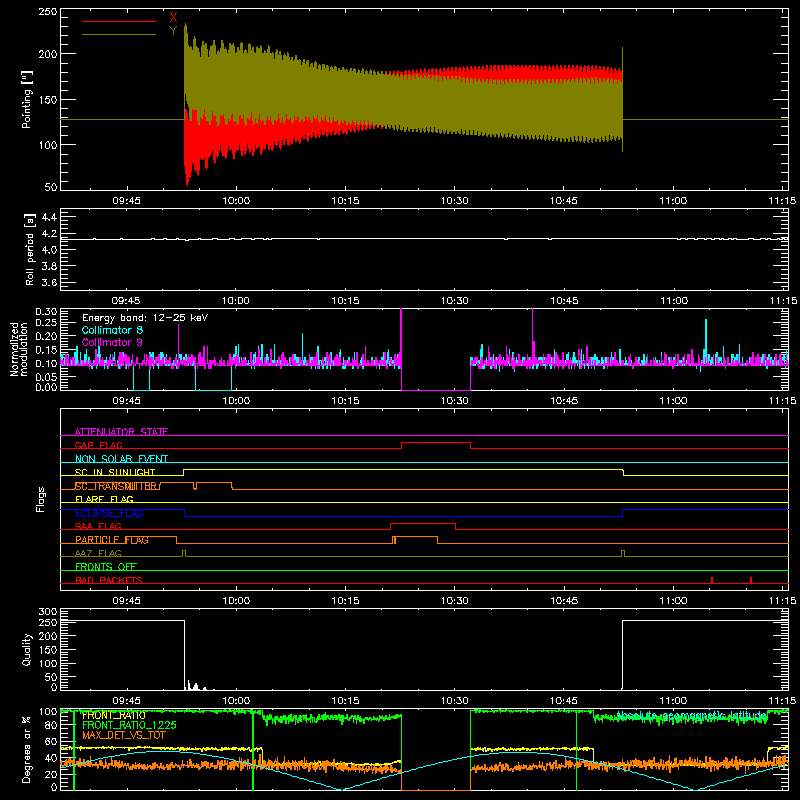Image resolution: width=800 pixels, height=800 pixels.
Task: Select the SC_TRANSMITTER flag label
Action: (x=117, y=486)
